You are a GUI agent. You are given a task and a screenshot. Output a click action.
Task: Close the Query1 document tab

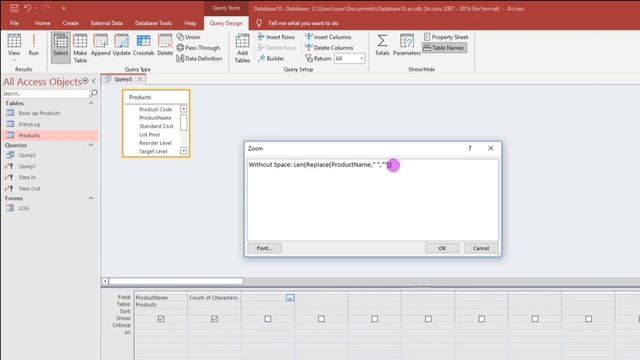pos(140,79)
